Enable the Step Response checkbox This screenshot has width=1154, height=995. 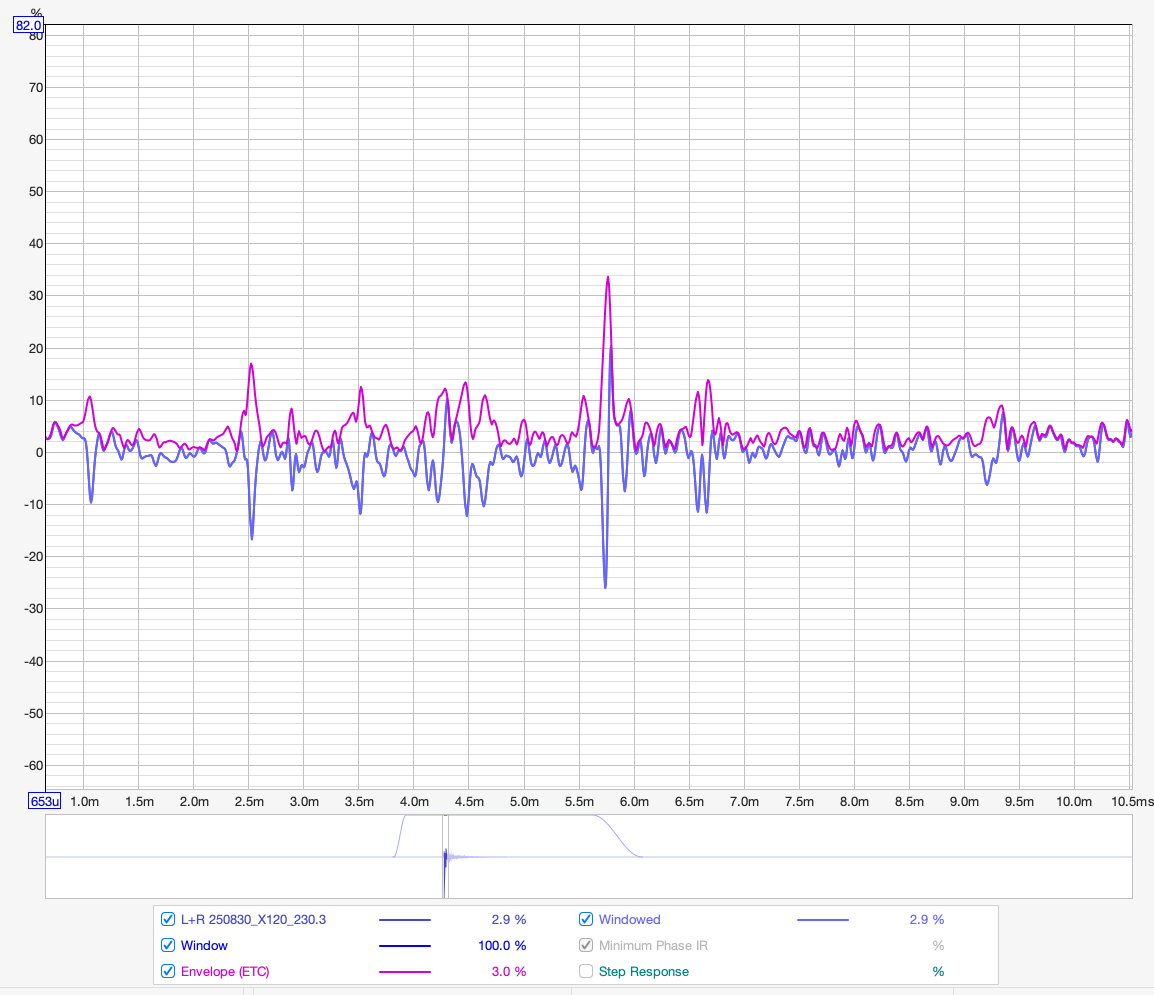586,971
